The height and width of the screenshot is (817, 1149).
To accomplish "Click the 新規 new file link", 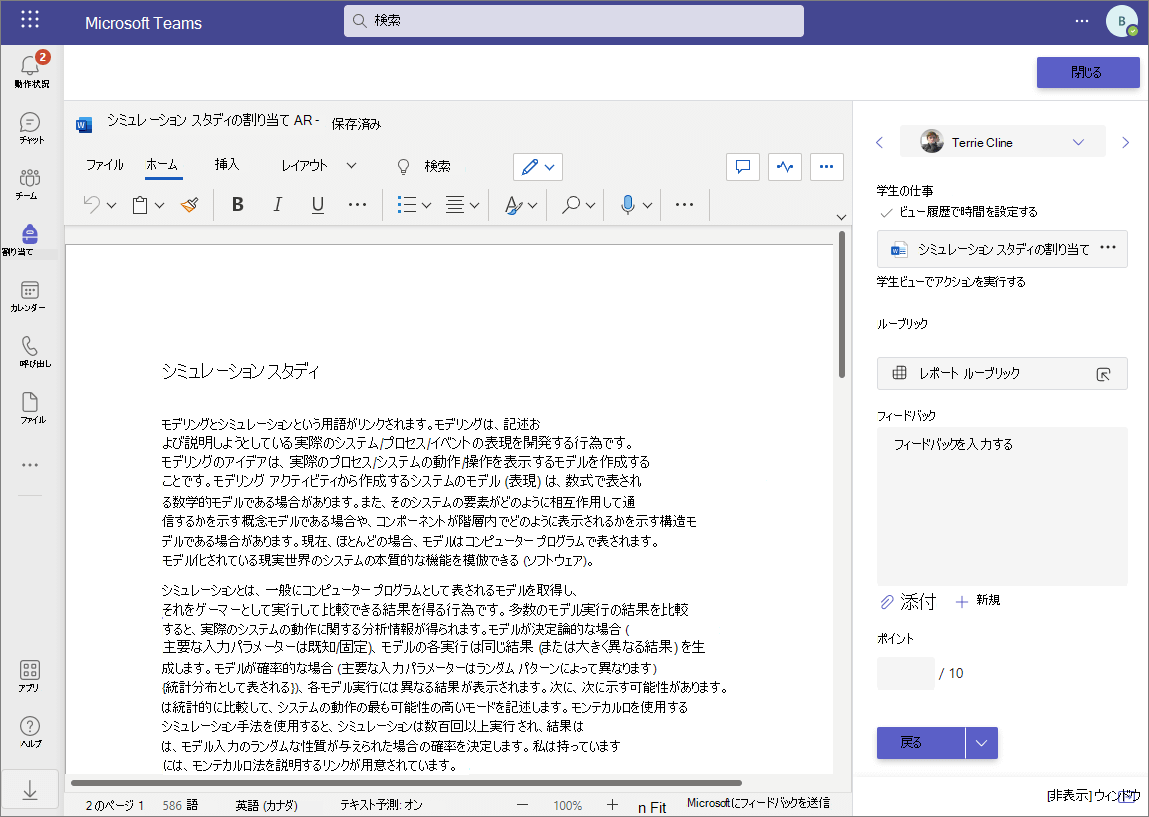I will tap(978, 601).
